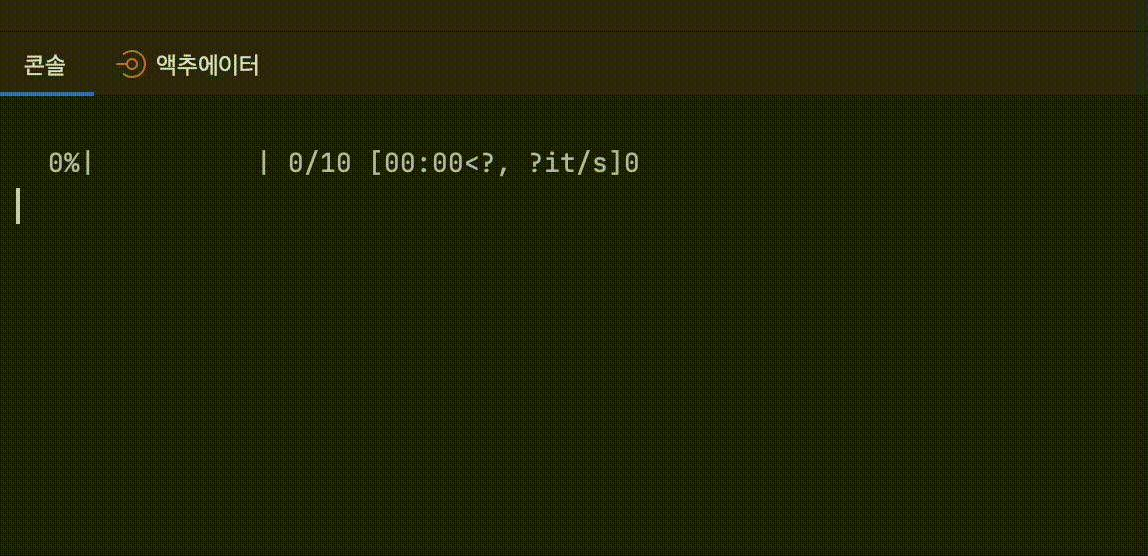Click the empty tqdm progress bar track
Screen dimensions: 1148x556
[176, 163]
